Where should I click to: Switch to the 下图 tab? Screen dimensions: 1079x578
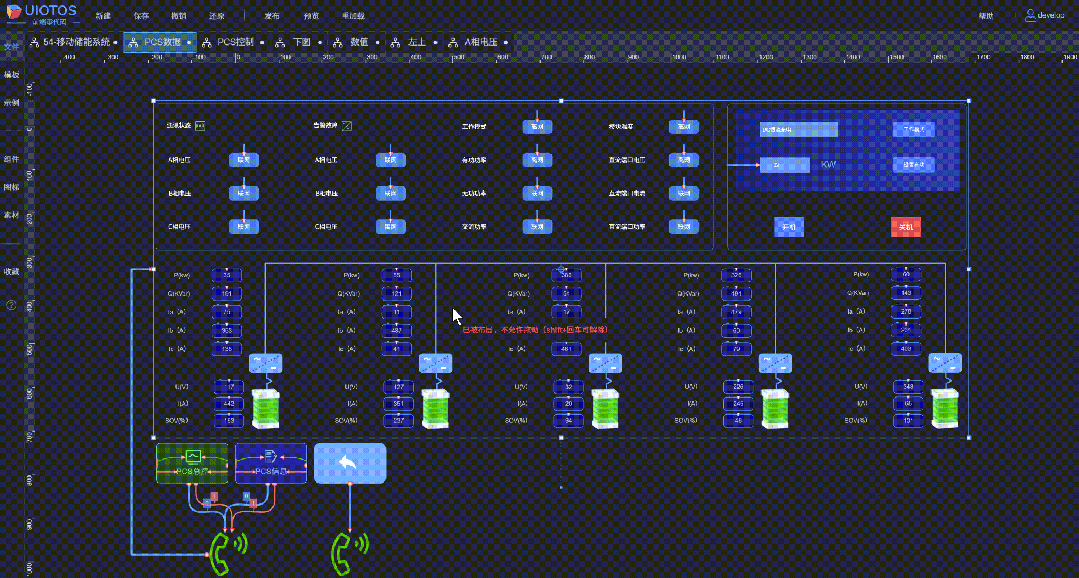(x=299, y=42)
